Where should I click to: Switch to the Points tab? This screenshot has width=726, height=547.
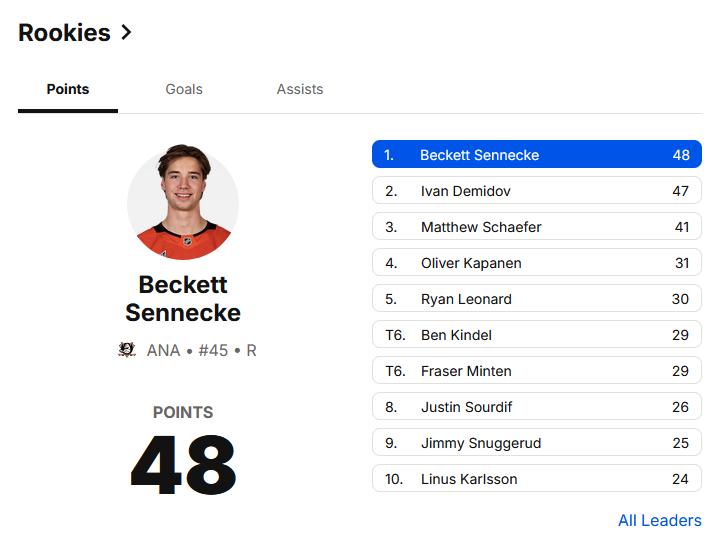coord(68,89)
